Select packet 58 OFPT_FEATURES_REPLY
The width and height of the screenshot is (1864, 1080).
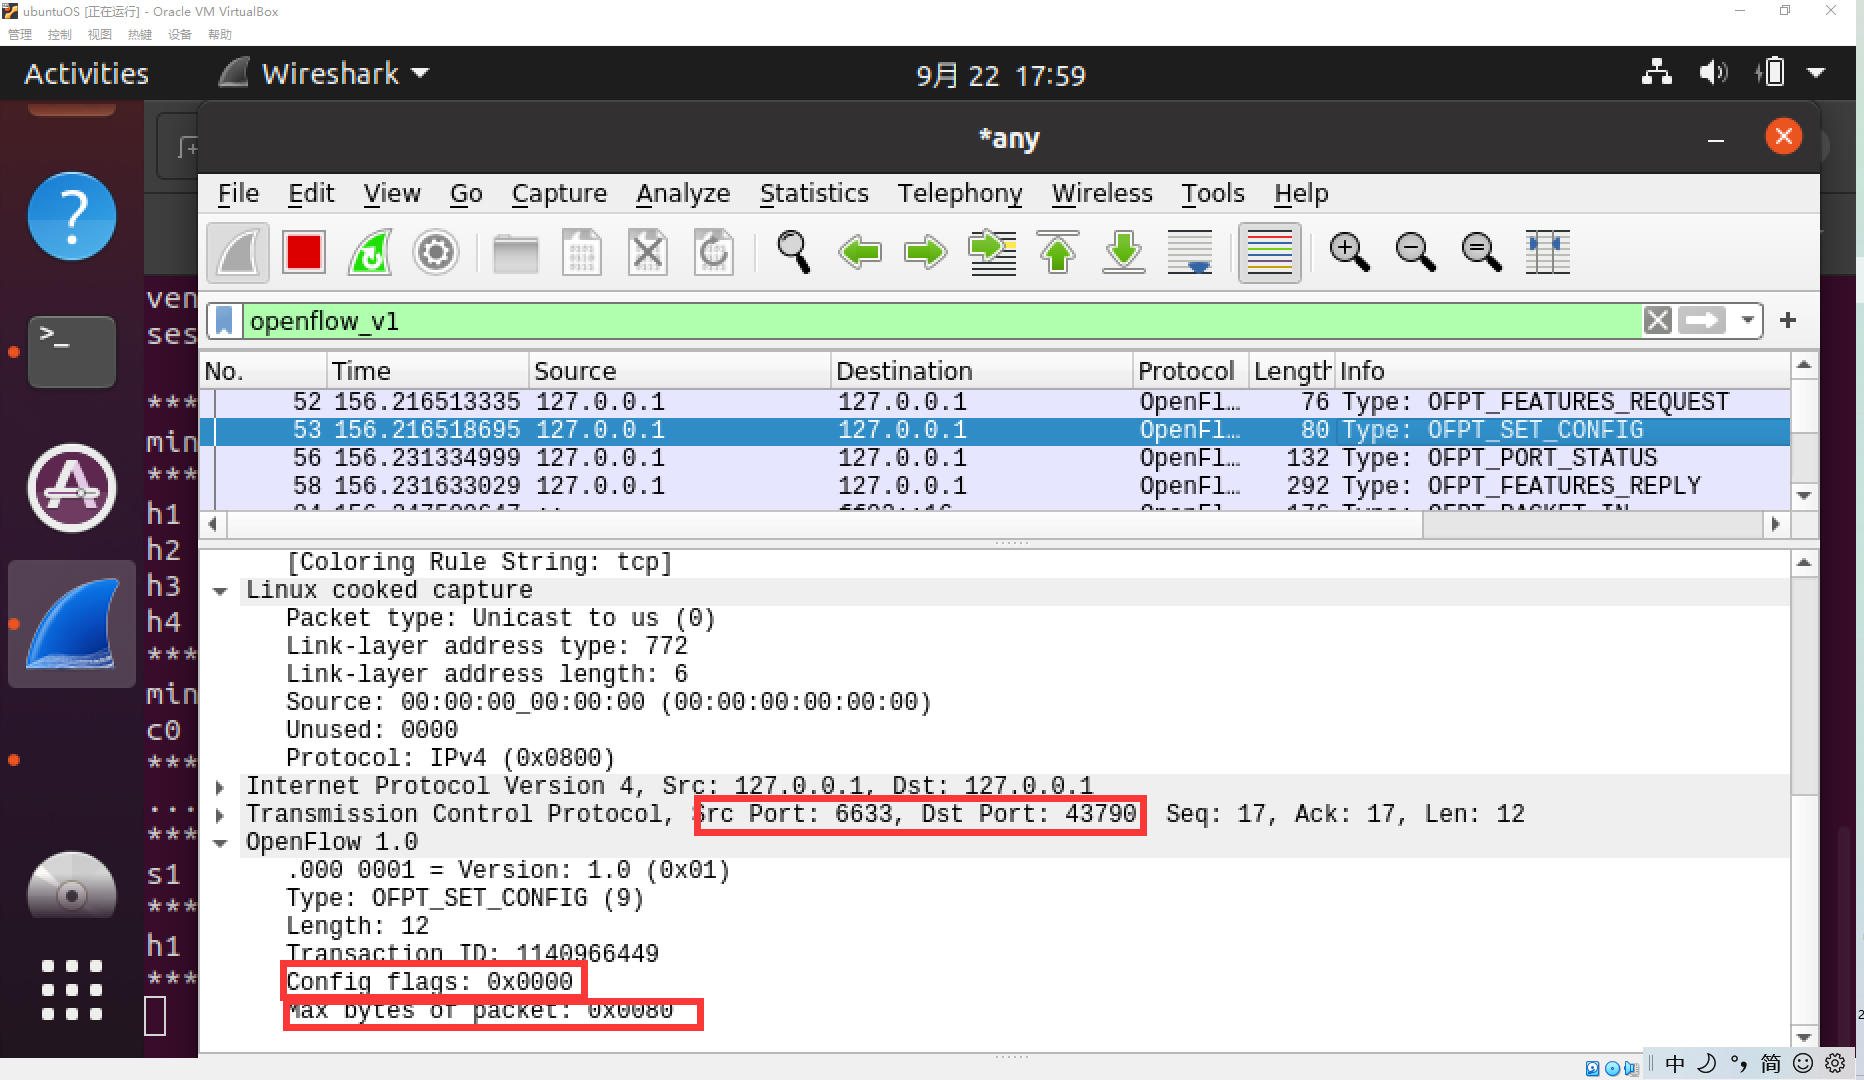[995, 486]
